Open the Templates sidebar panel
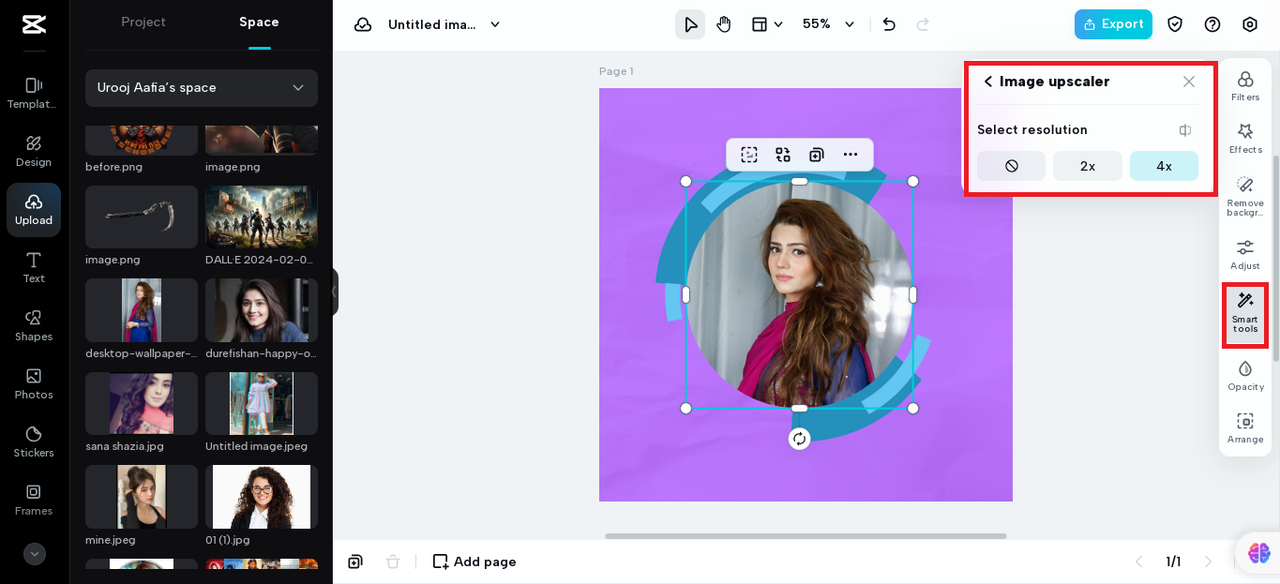1280x584 pixels. click(x=33, y=93)
